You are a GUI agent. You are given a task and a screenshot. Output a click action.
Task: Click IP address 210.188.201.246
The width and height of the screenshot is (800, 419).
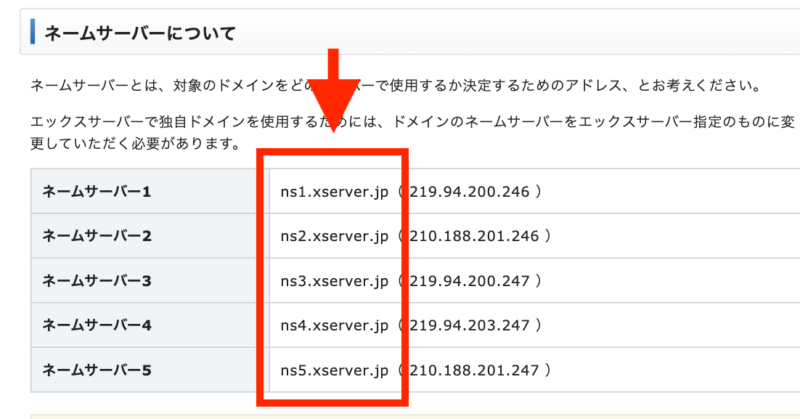point(474,236)
